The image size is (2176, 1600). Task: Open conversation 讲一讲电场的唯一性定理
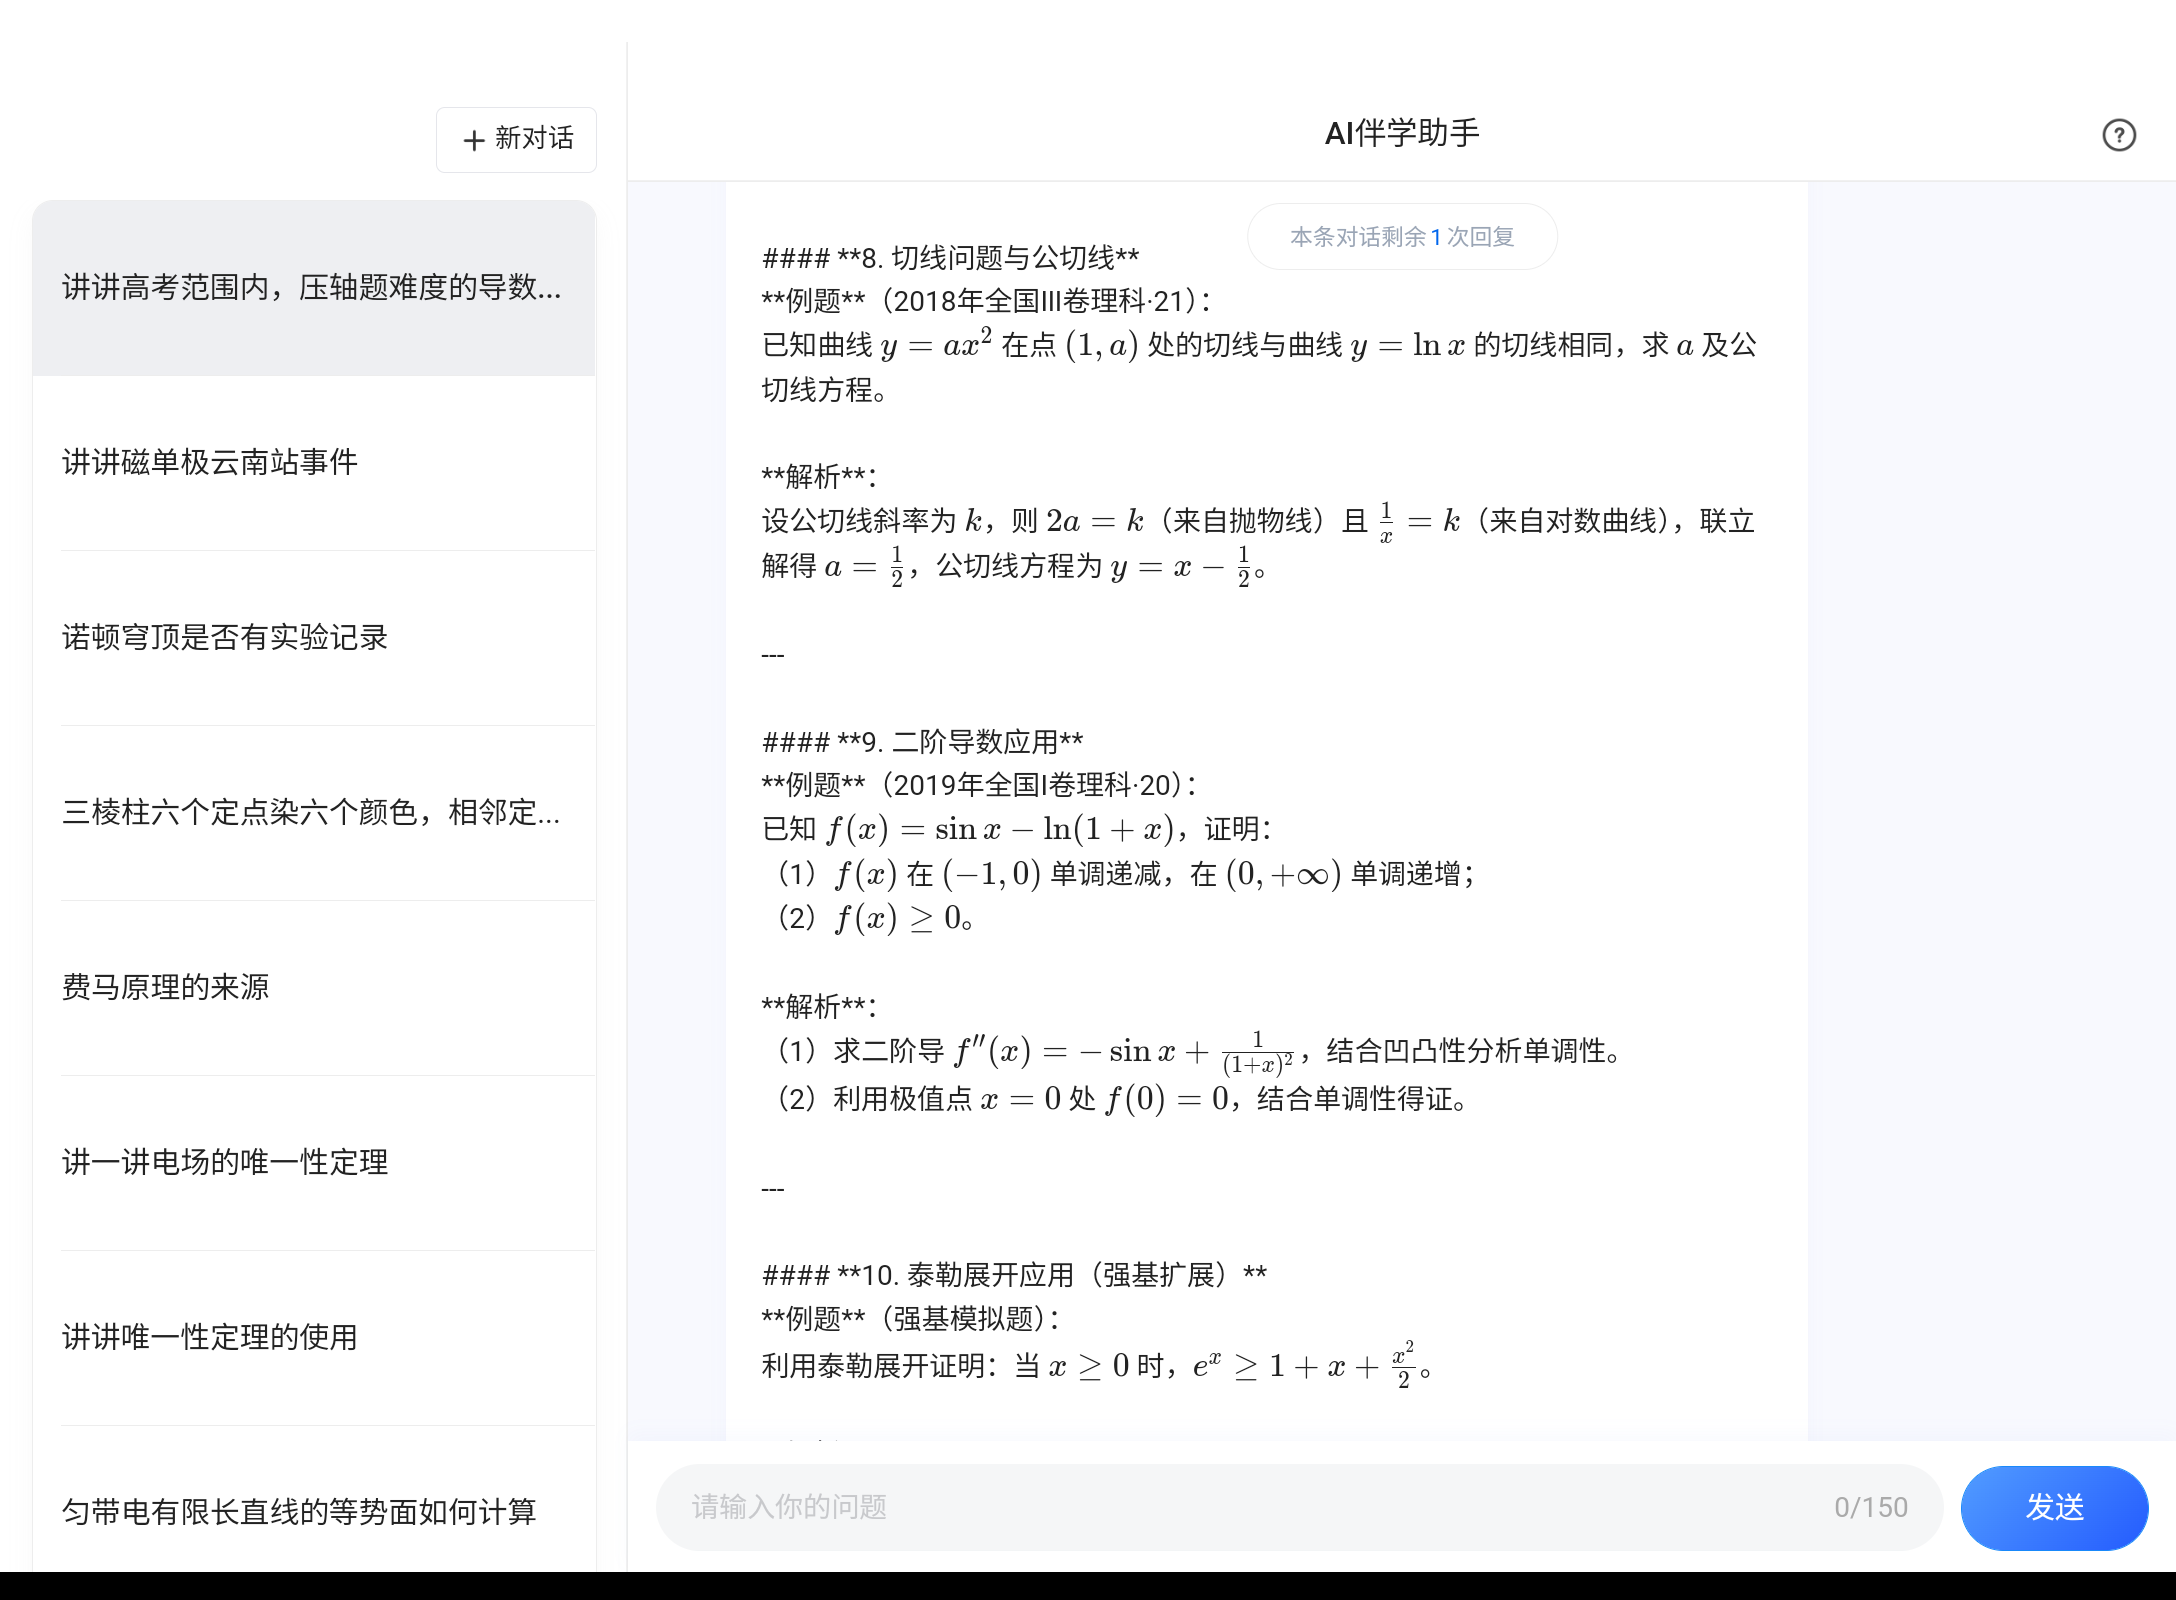click(314, 1163)
